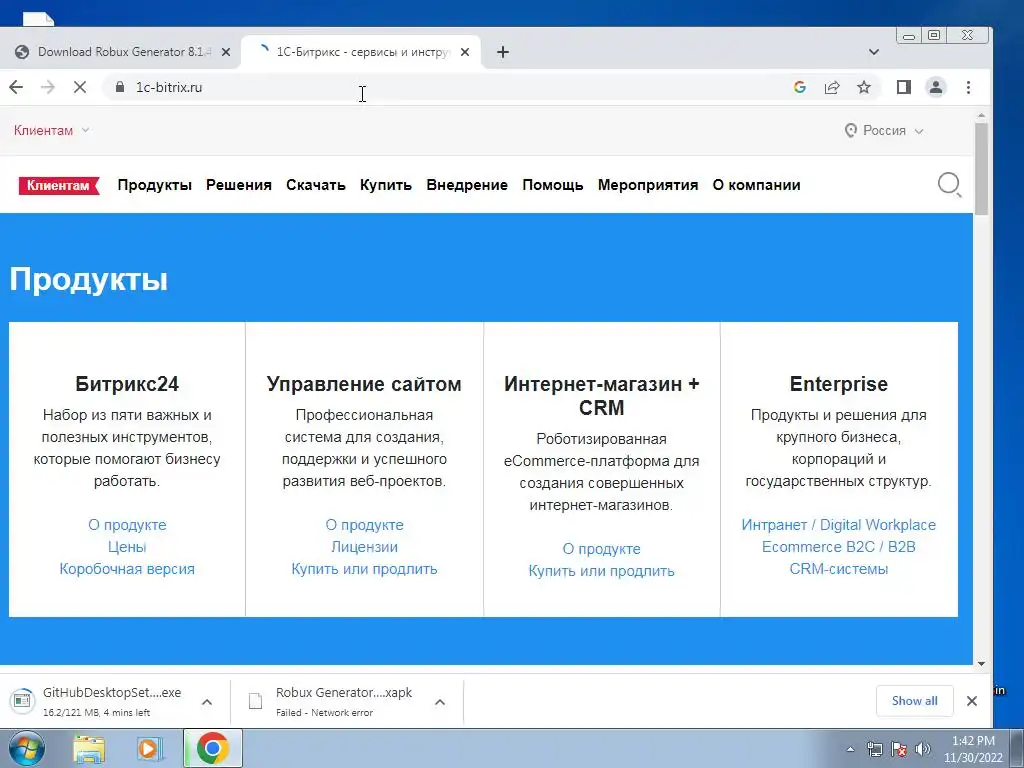Open tab search chevron in Chrome

874,52
